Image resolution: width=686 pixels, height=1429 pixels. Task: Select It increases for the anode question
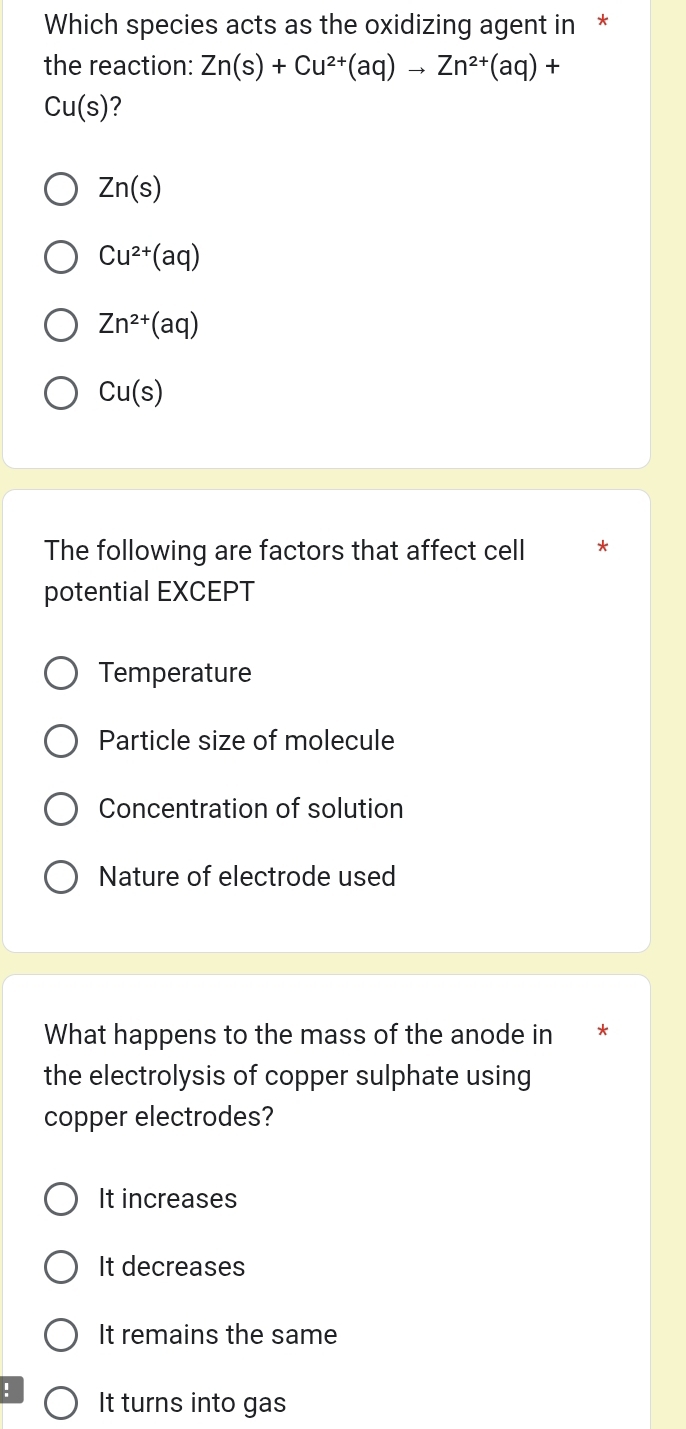61,1199
